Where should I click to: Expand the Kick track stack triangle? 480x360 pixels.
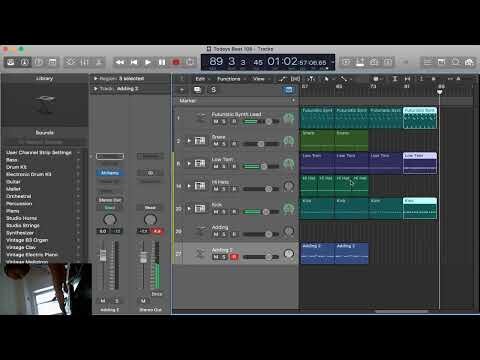[189, 209]
